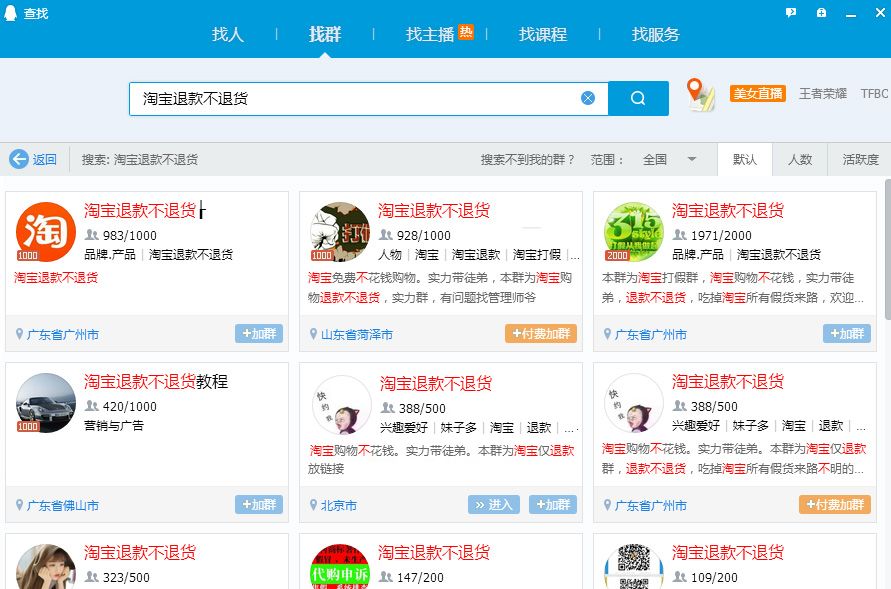
Task: Open the cartoon avatar in the 1971/2000 group's lower neighbor card with 付费加群
Action: pos(634,403)
